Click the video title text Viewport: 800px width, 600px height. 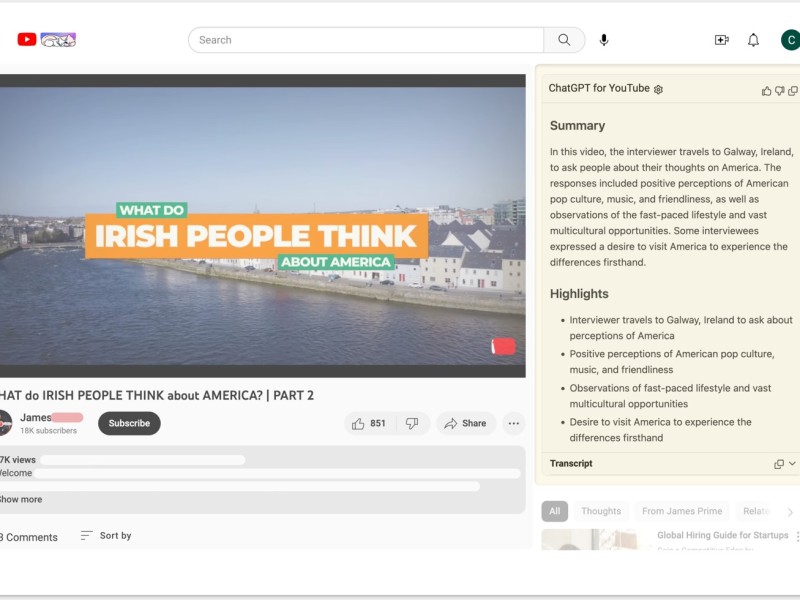coord(156,395)
